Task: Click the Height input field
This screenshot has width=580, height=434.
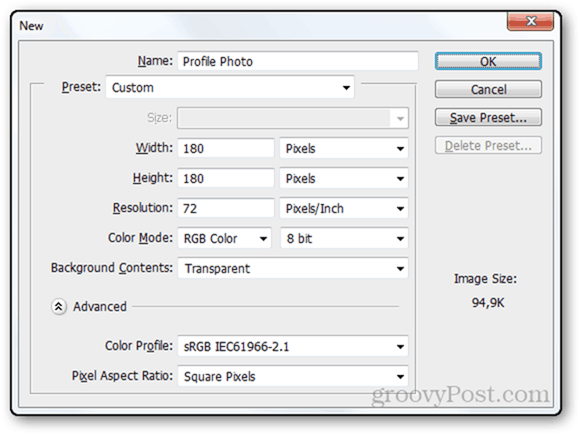Action: point(226,179)
